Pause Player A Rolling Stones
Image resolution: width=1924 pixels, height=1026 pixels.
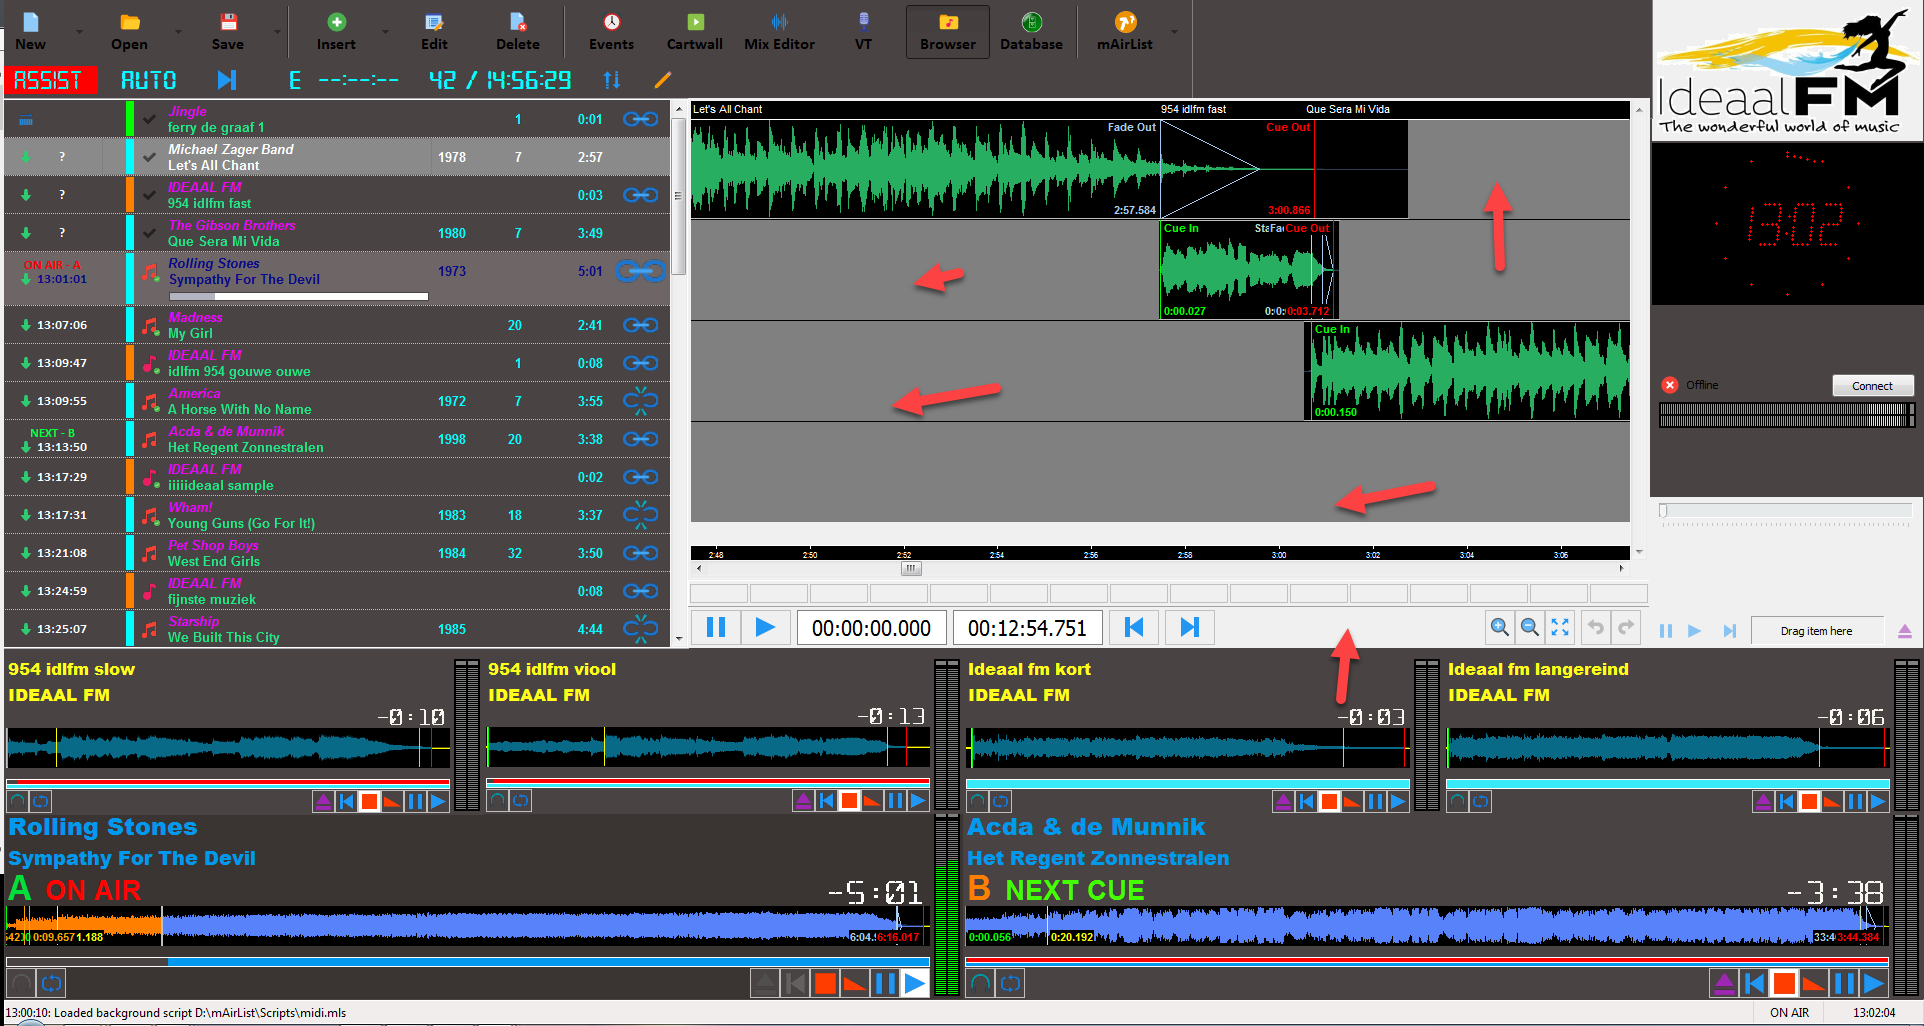pyautogui.click(x=885, y=983)
